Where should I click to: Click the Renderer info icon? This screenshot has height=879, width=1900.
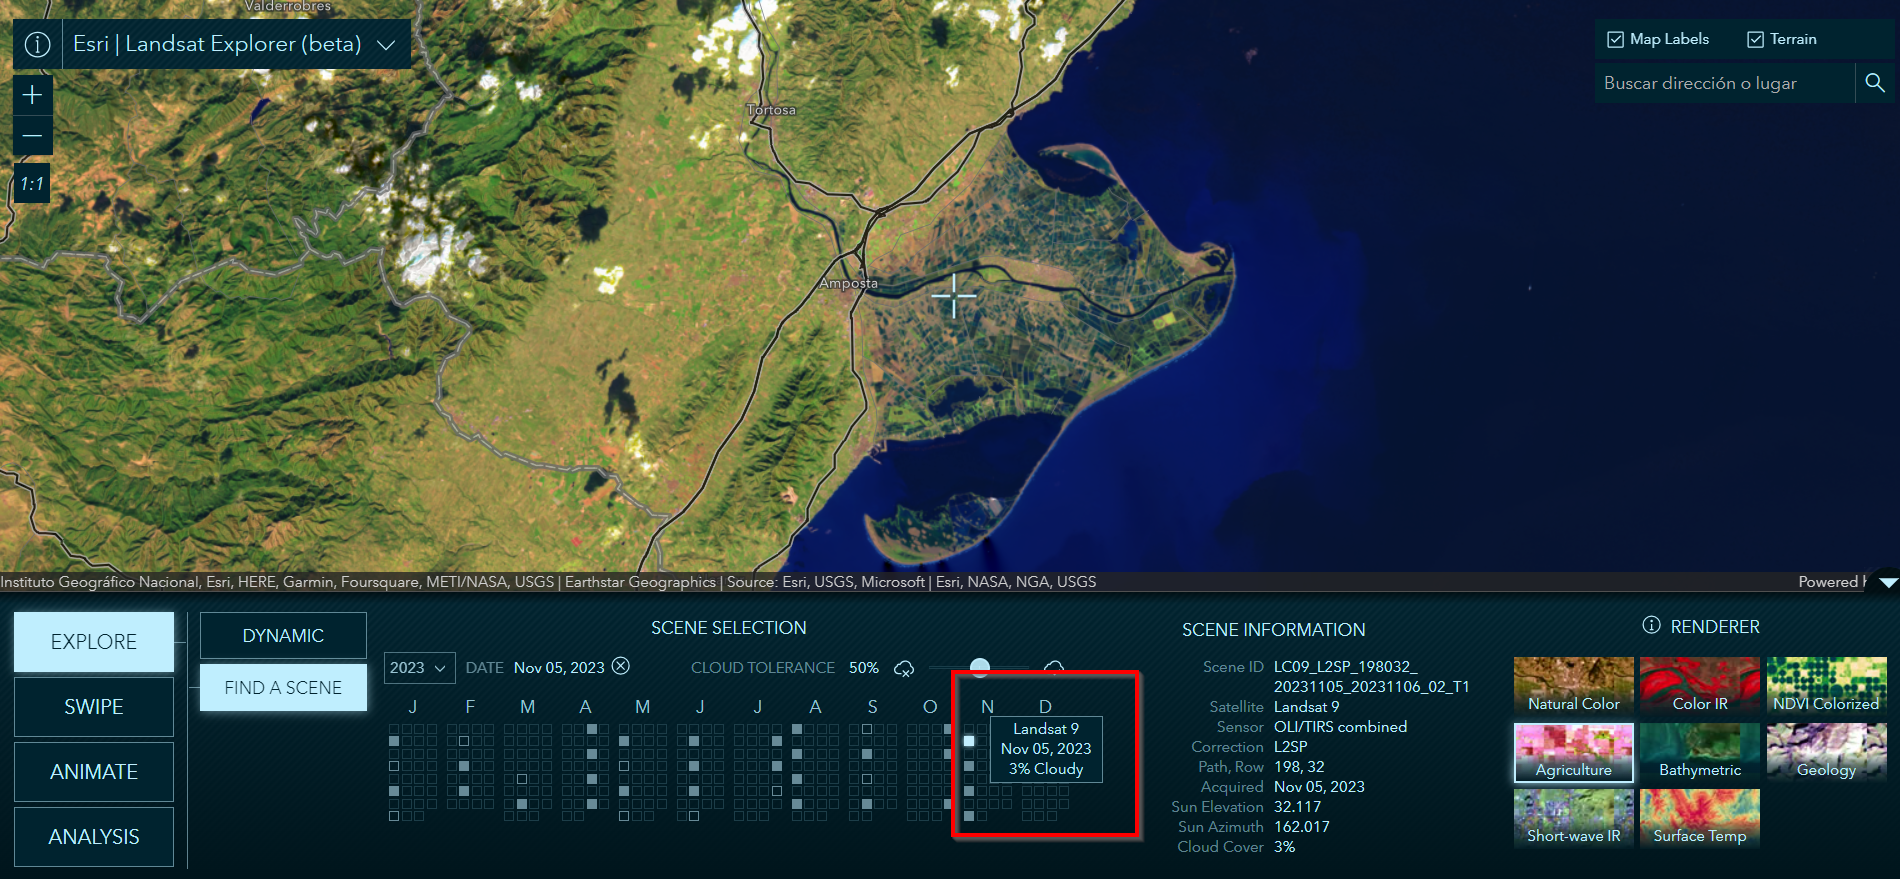1651,626
